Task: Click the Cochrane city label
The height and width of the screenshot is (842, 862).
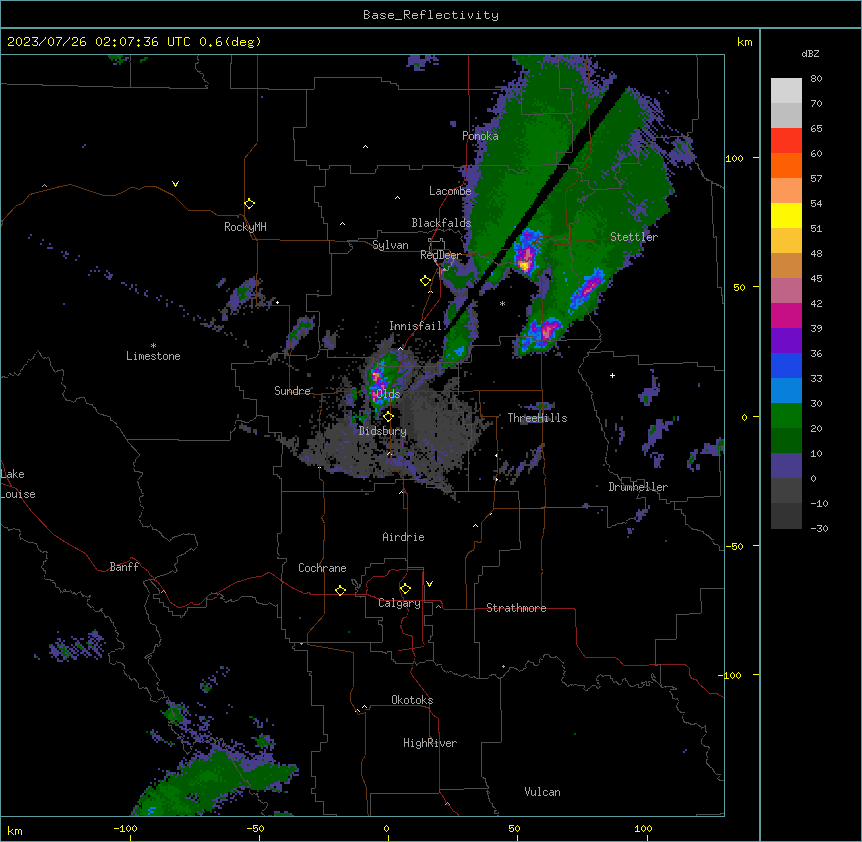Action: (x=322, y=568)
